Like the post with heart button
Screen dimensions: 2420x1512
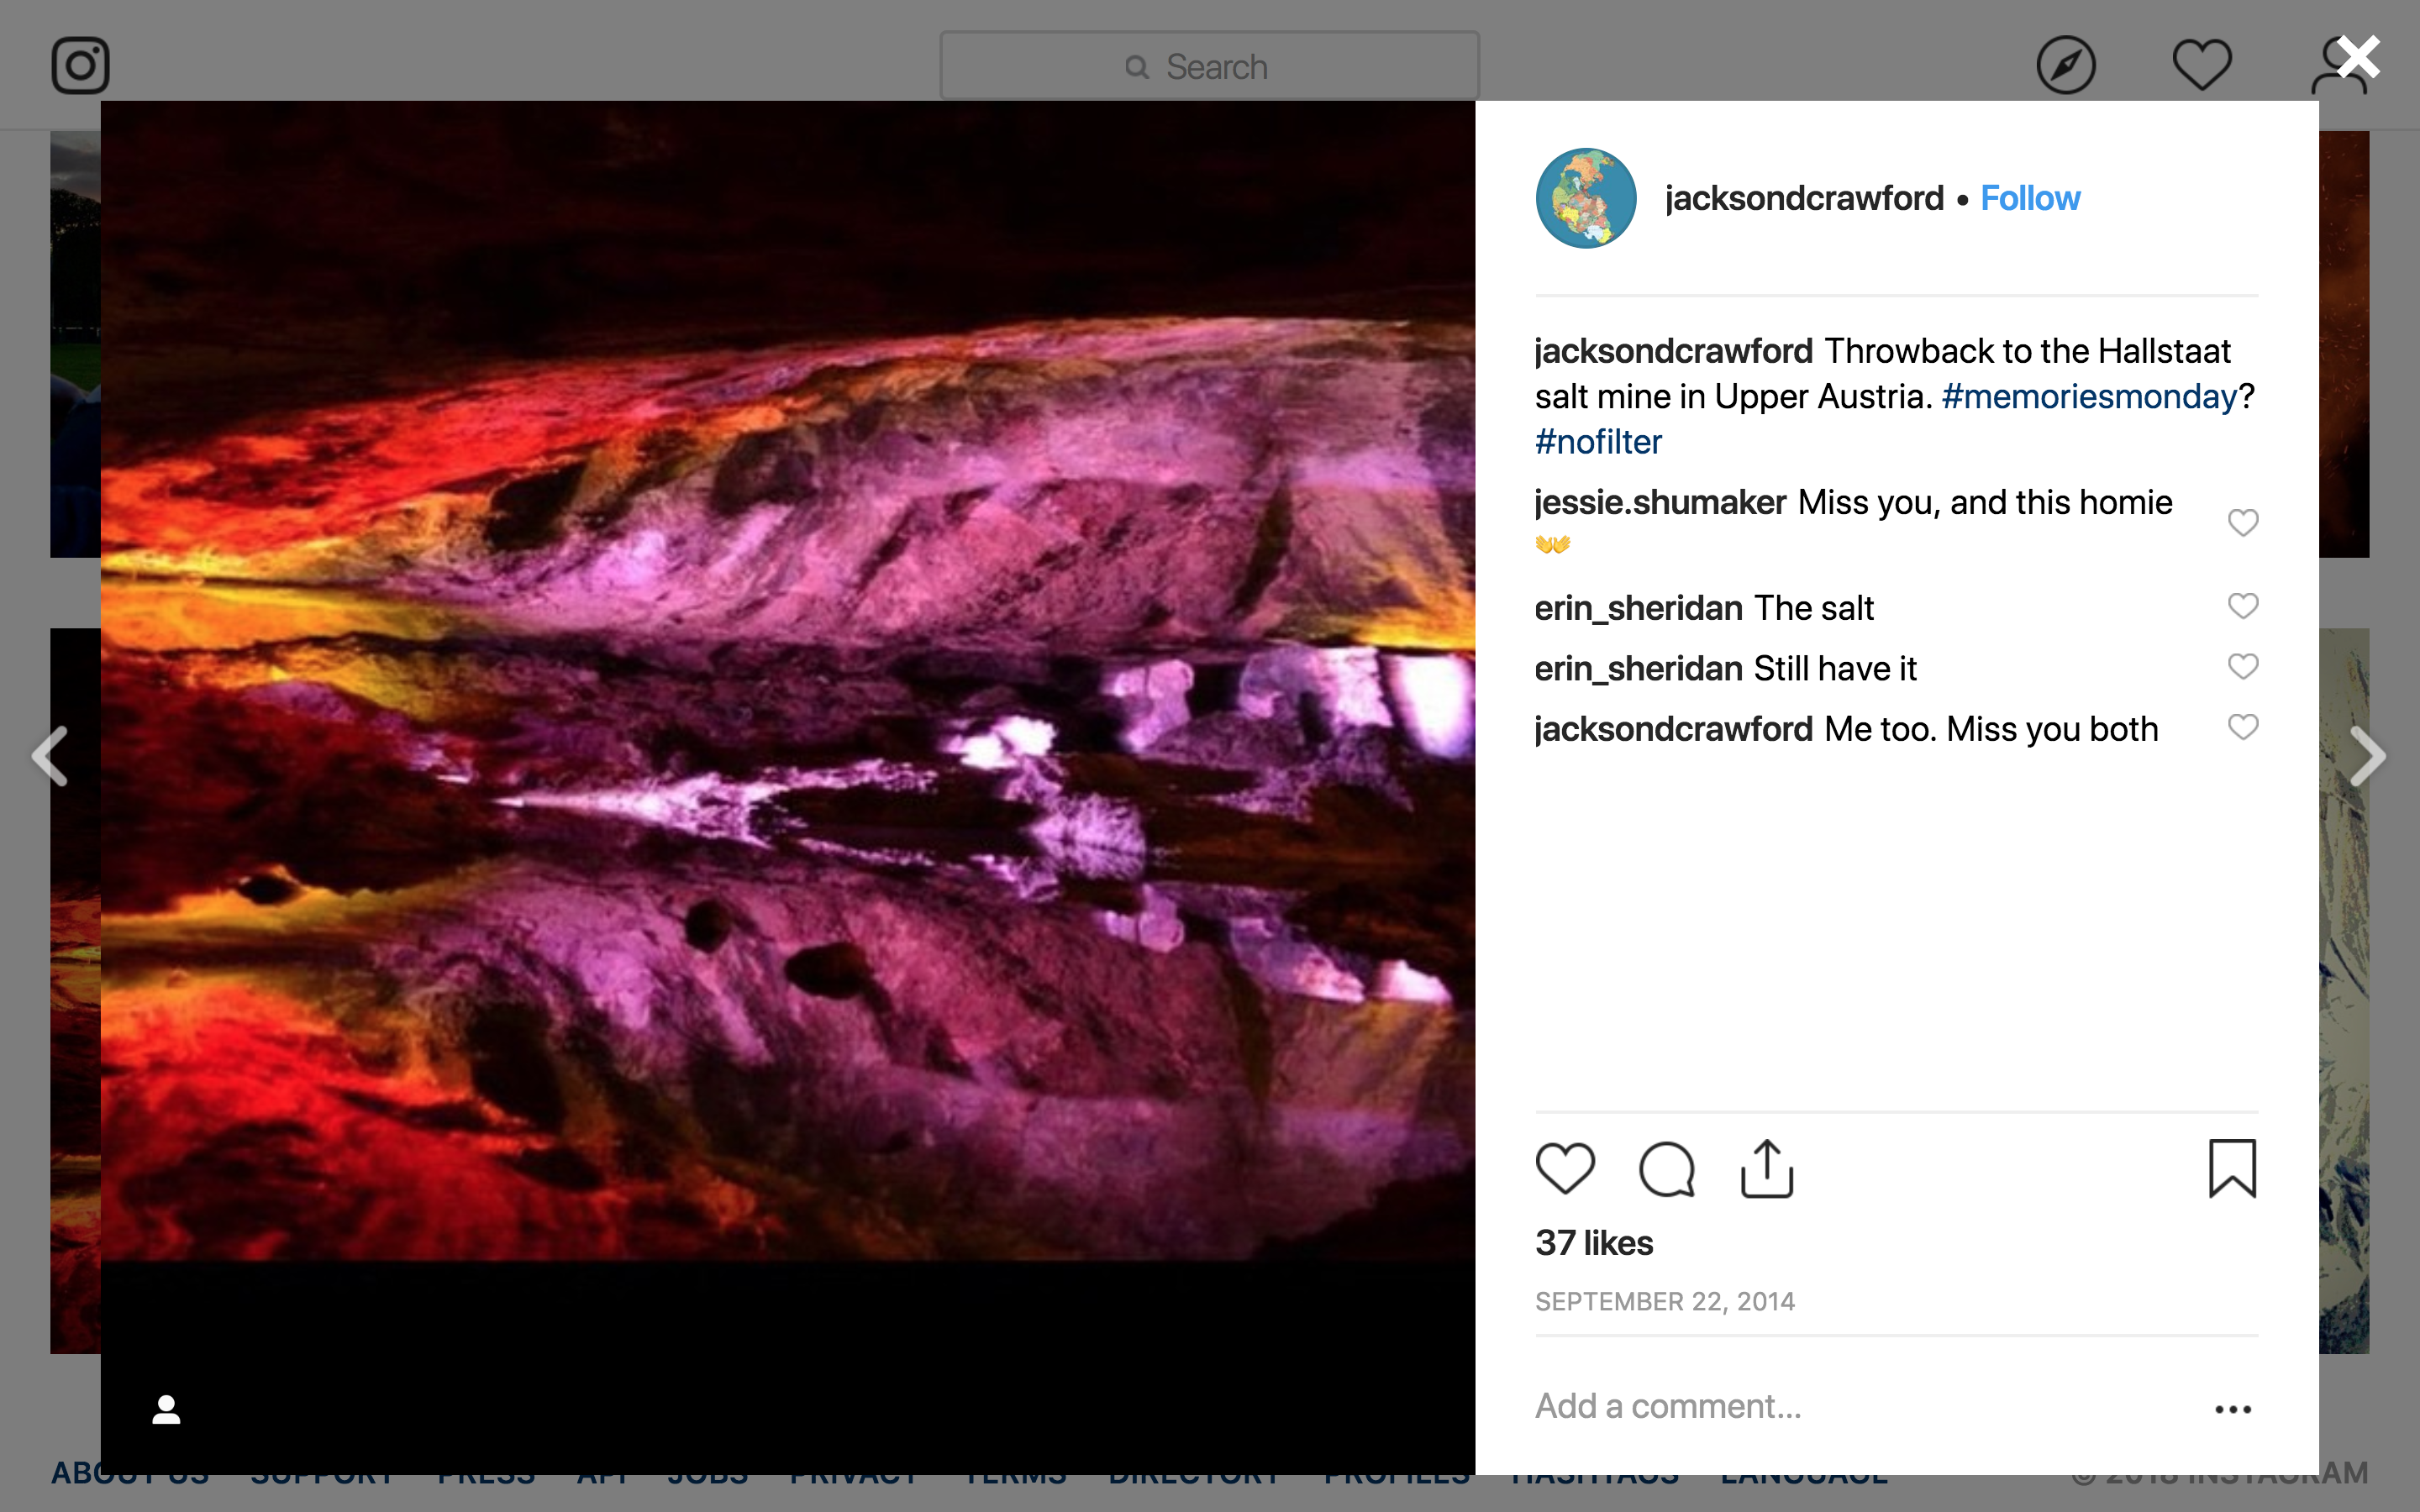click(x=1565, y=1168)
